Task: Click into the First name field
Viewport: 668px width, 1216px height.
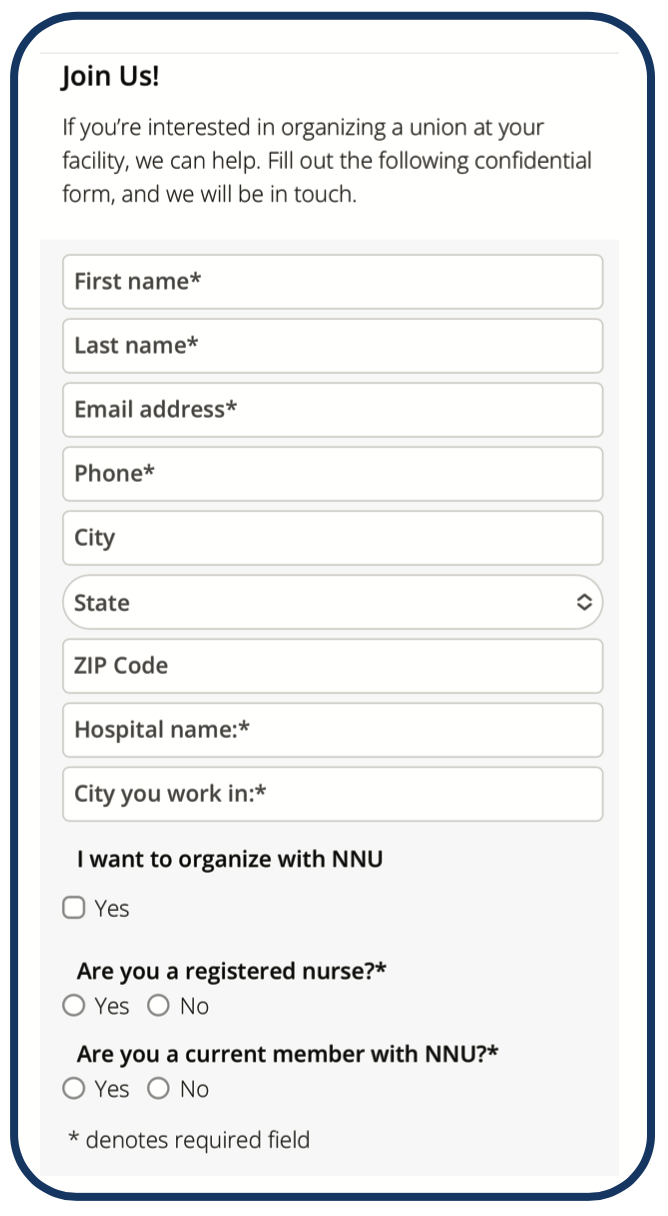Action: pos(333,281)
